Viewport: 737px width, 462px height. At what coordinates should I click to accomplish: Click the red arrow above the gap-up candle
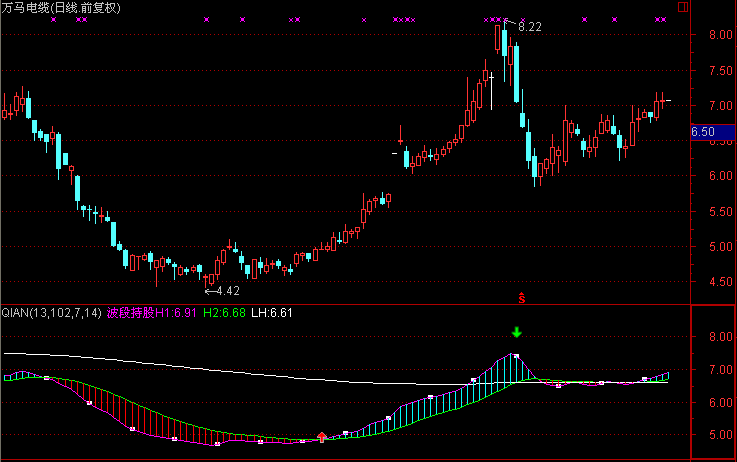point(401,134)
